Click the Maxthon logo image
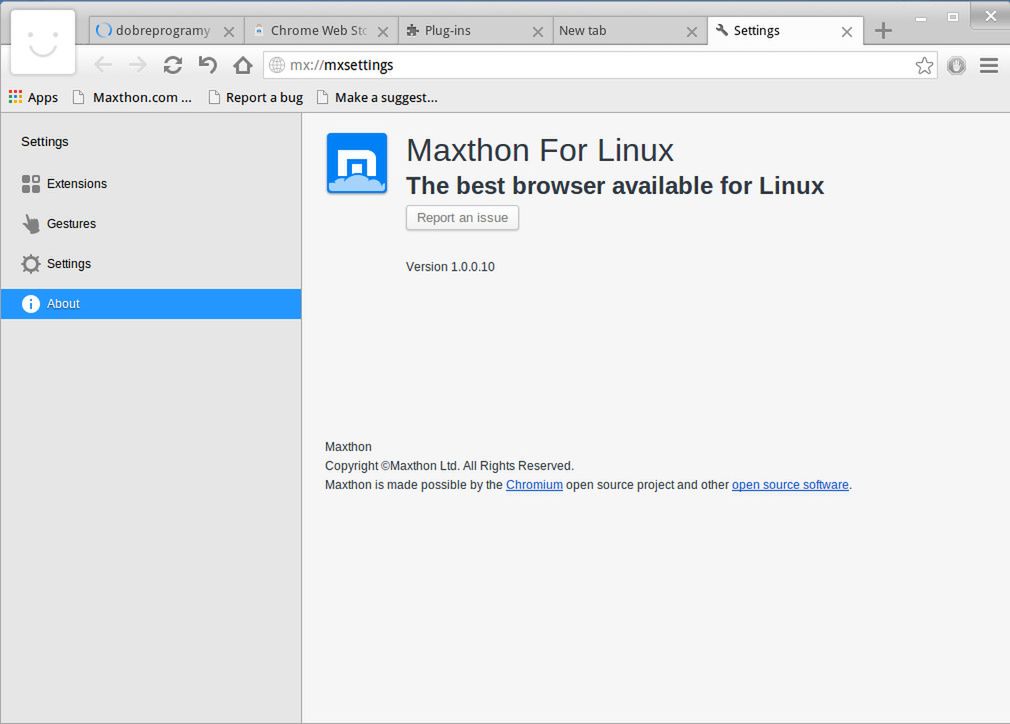This screenshot has width=1010, height=724. [357, 164]
